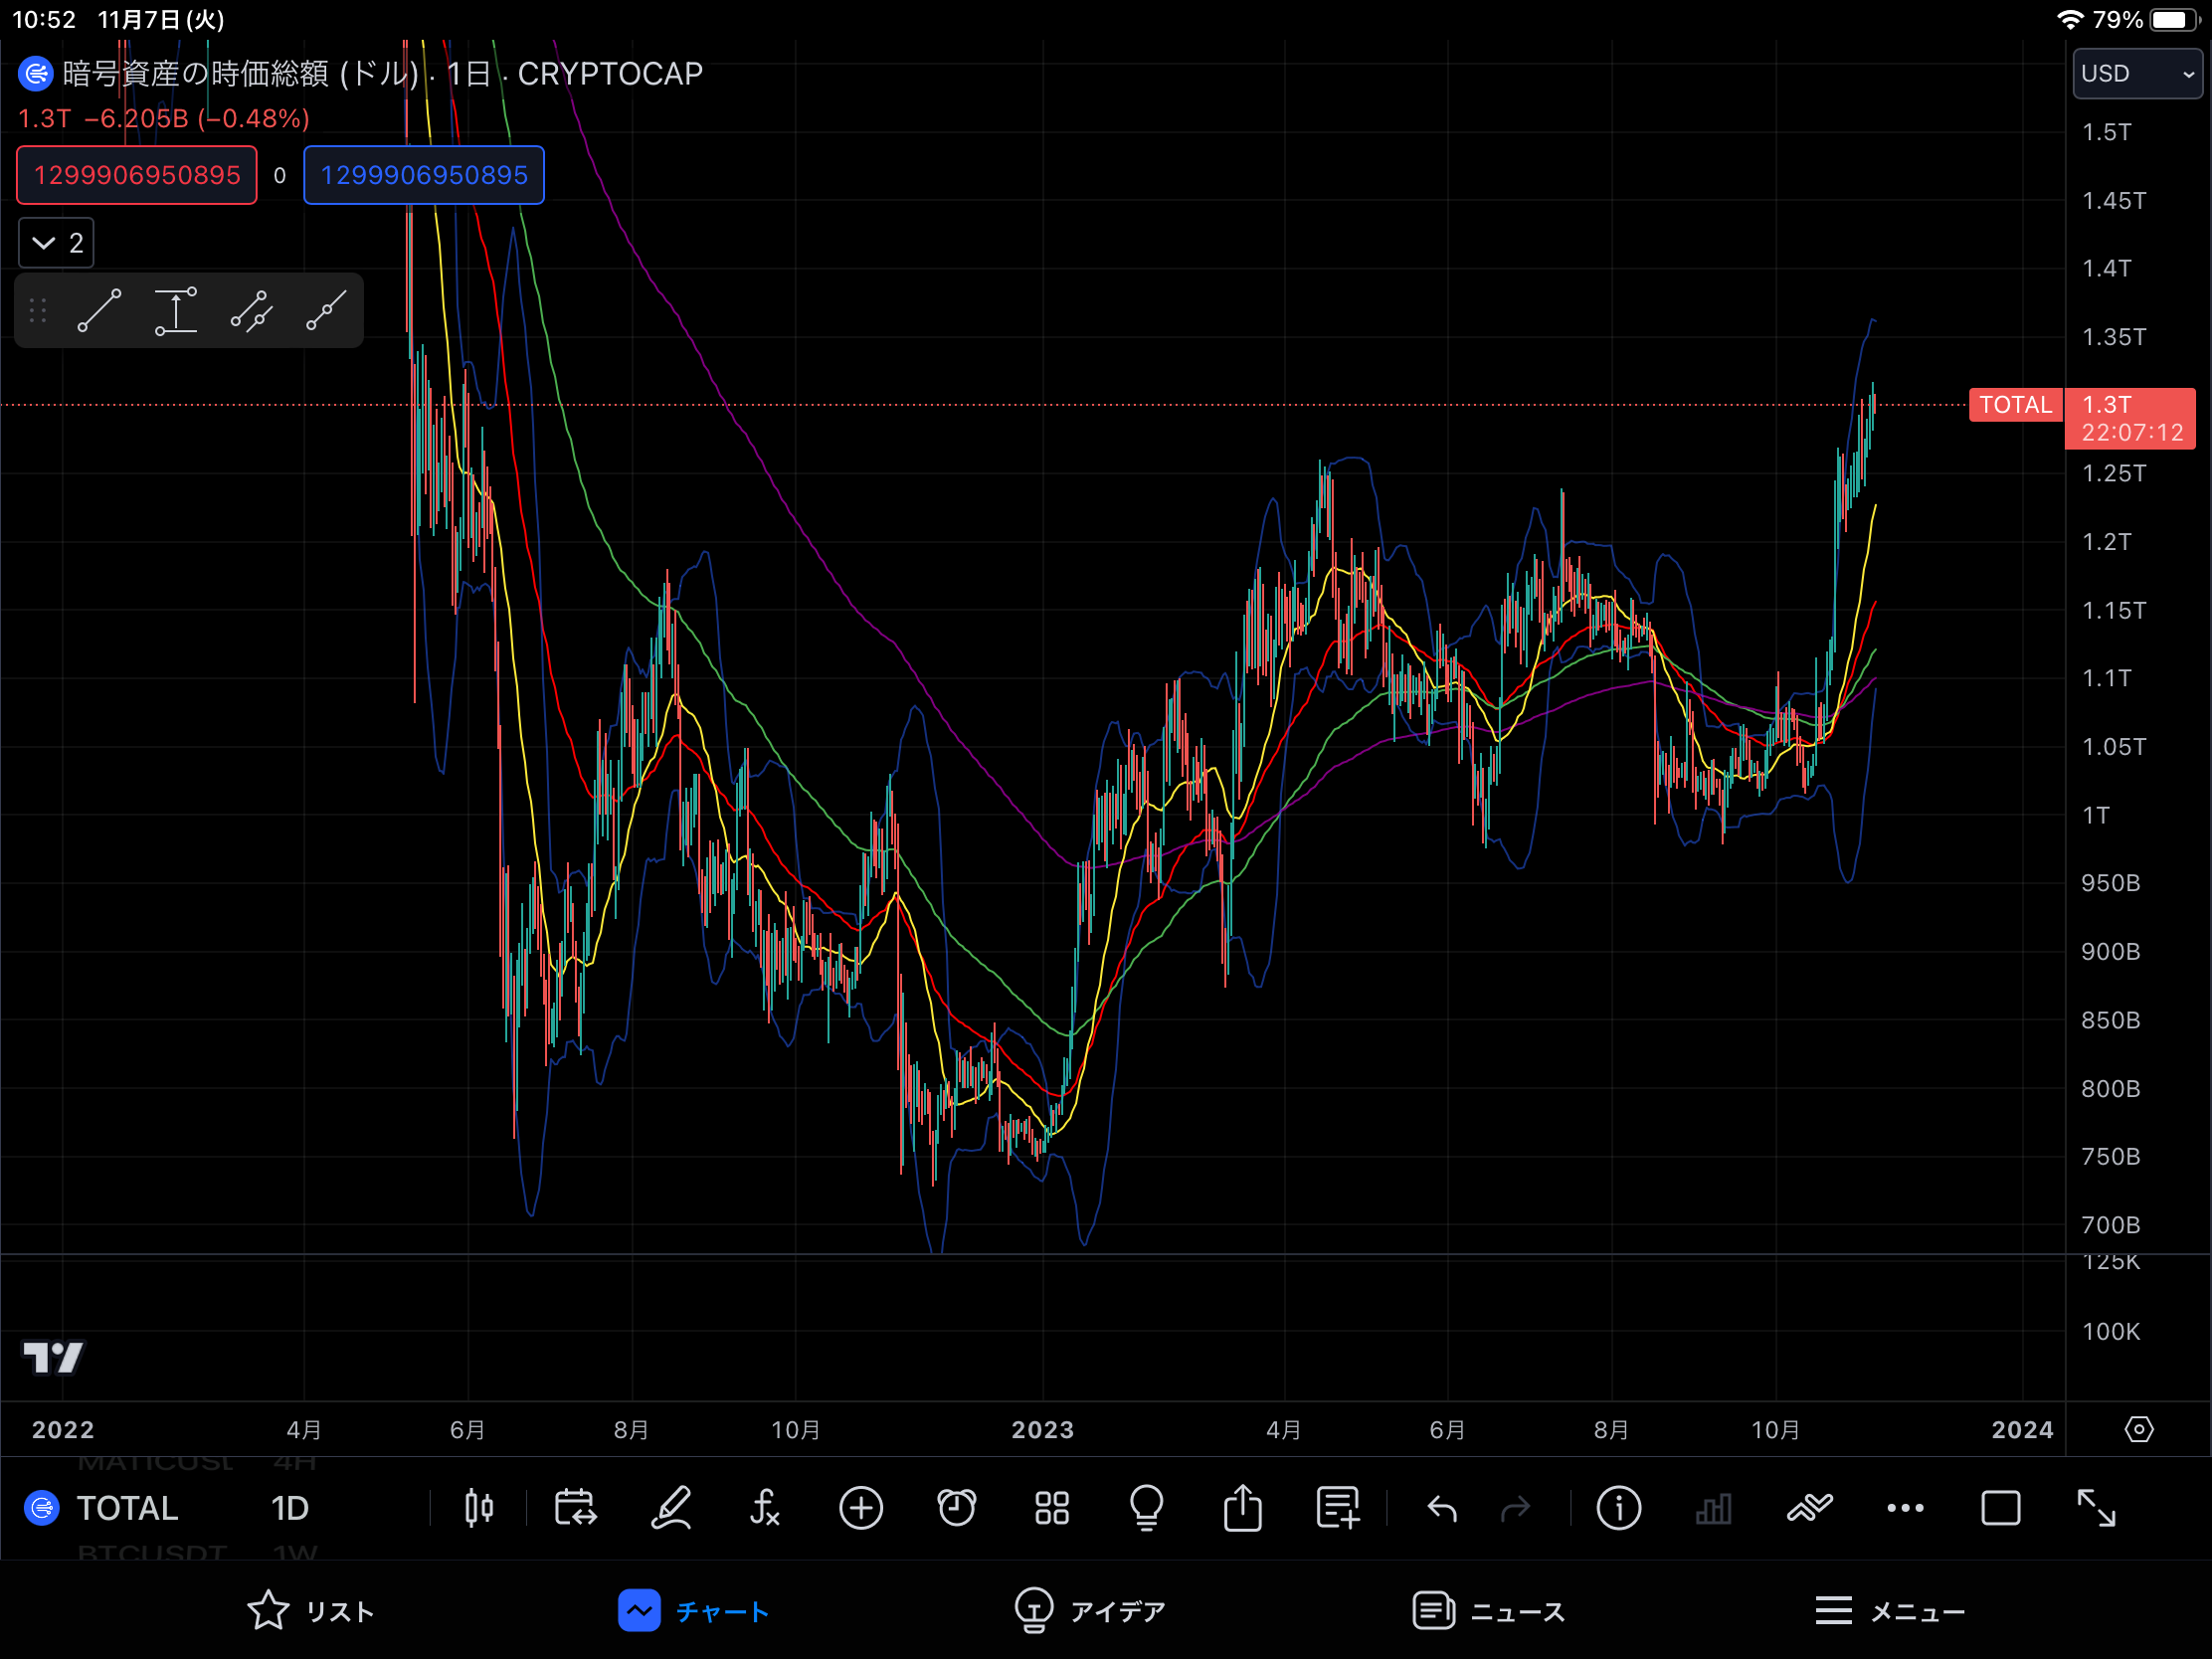Open the 1D timeframe selector
The image size is (2212, 1659).
[x=290, y=1508]
